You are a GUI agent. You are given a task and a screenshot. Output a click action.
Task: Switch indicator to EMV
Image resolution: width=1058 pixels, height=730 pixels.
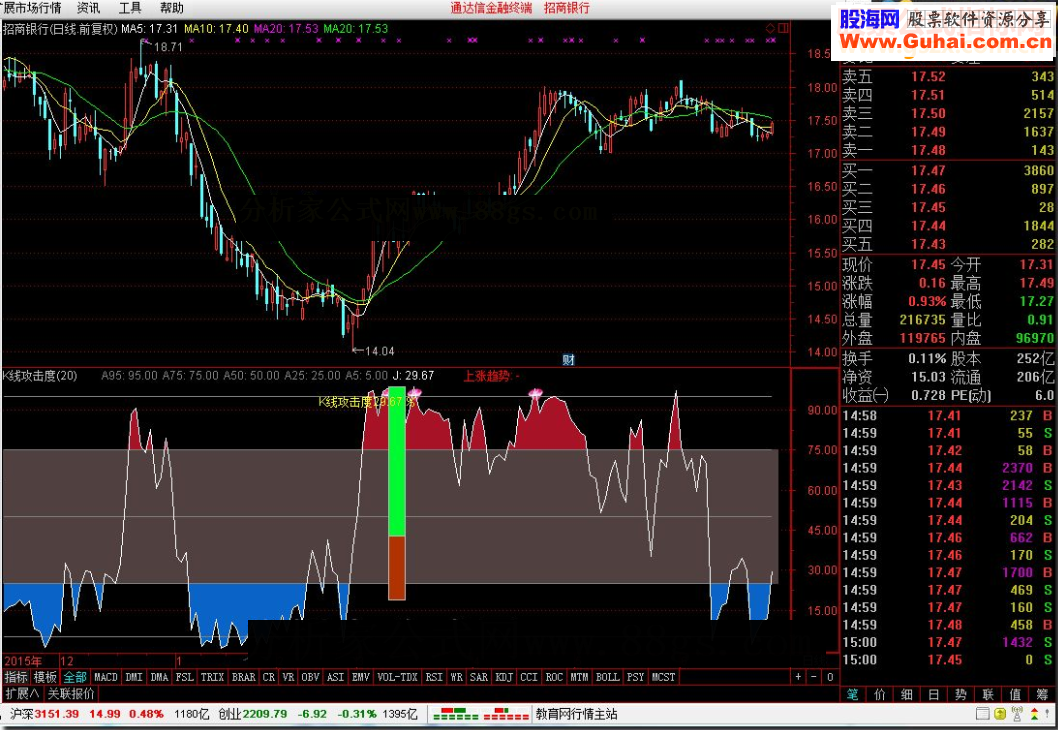pos(361,677)
